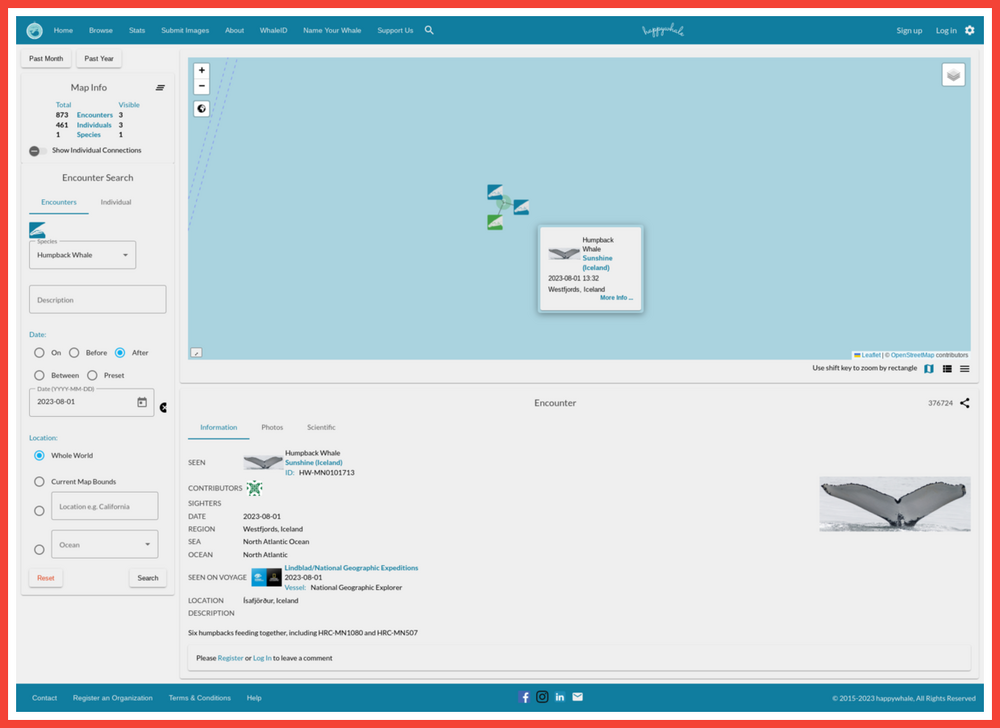Open the map layers control
This screenshot has height=728, width=1000.
(x=953, y=75)
